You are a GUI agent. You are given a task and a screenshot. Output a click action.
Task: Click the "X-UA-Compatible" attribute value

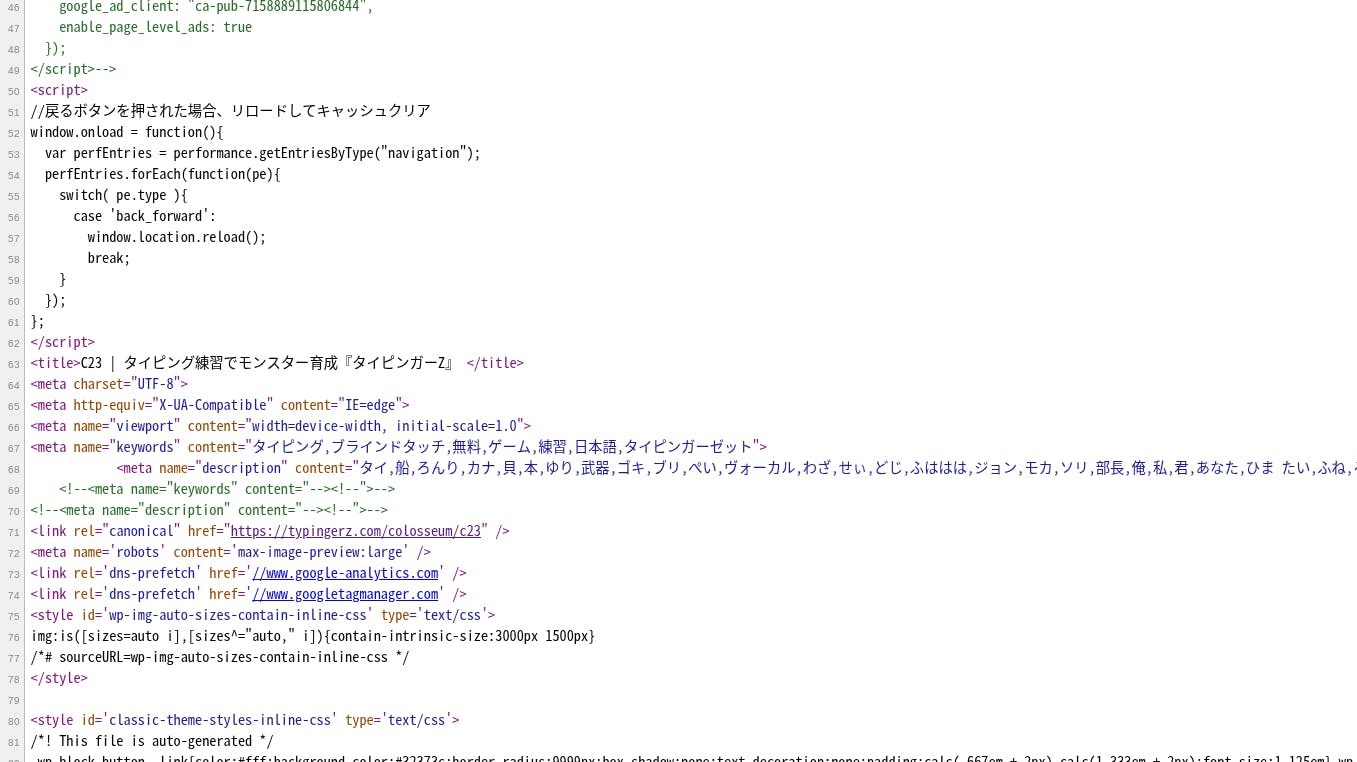point(212,405)
